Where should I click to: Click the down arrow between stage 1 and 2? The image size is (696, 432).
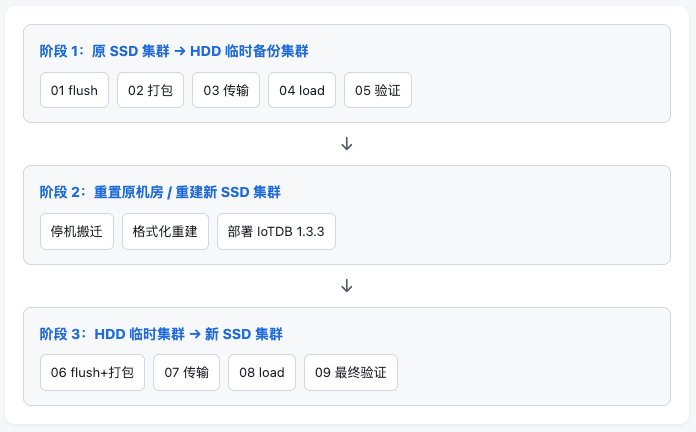pyautogui.click(x=347, y=144)
